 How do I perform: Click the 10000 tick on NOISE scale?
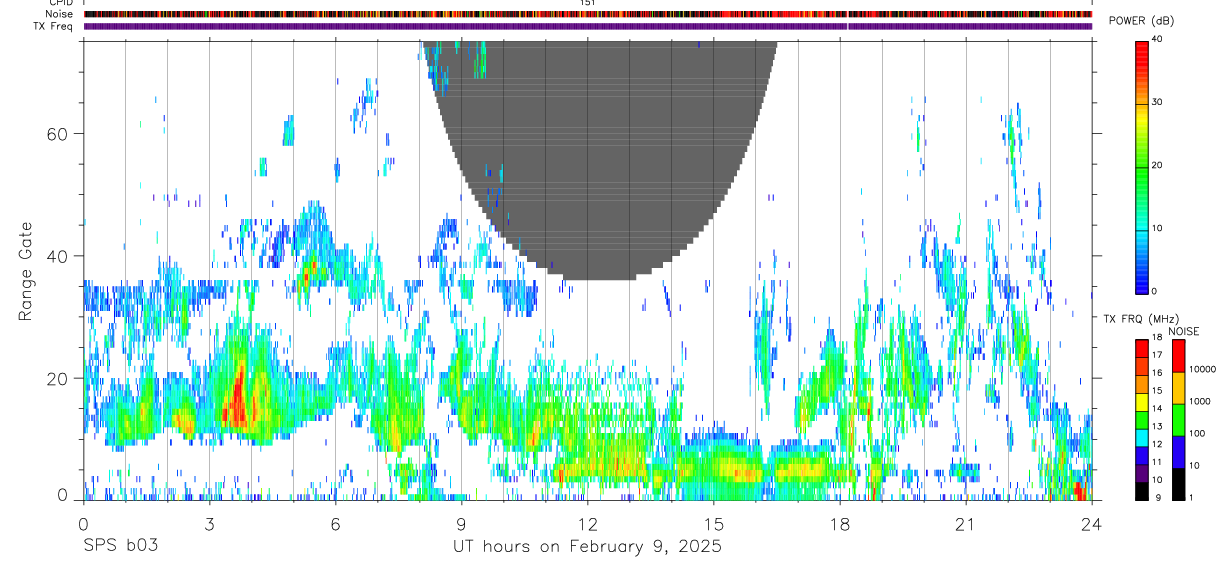coord(1203,369)
